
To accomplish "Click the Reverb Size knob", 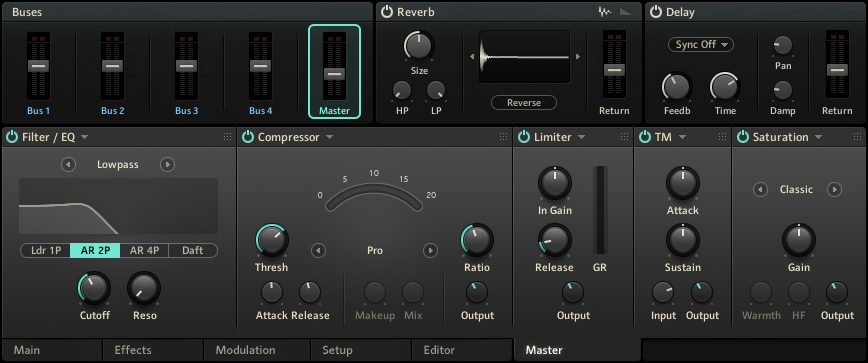I will tap(419, 45).
